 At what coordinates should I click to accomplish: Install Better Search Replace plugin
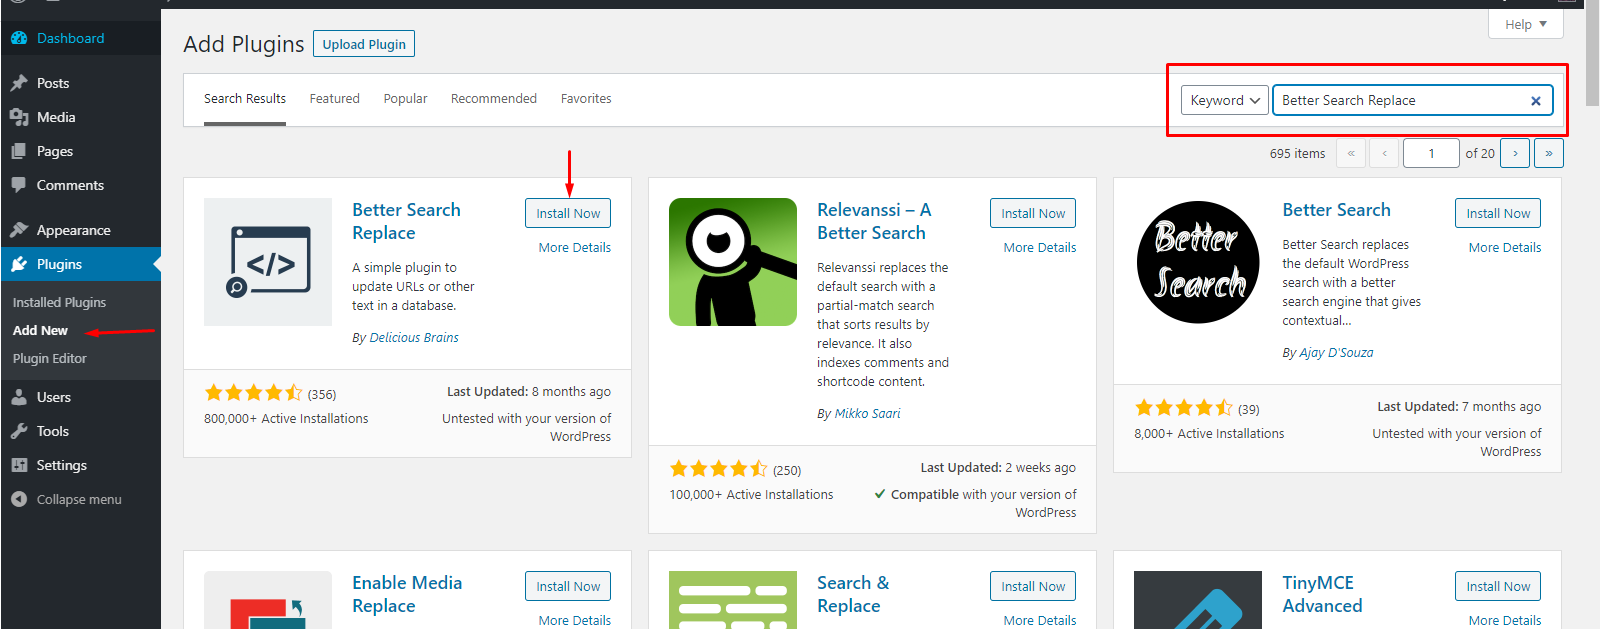[568, 213]
